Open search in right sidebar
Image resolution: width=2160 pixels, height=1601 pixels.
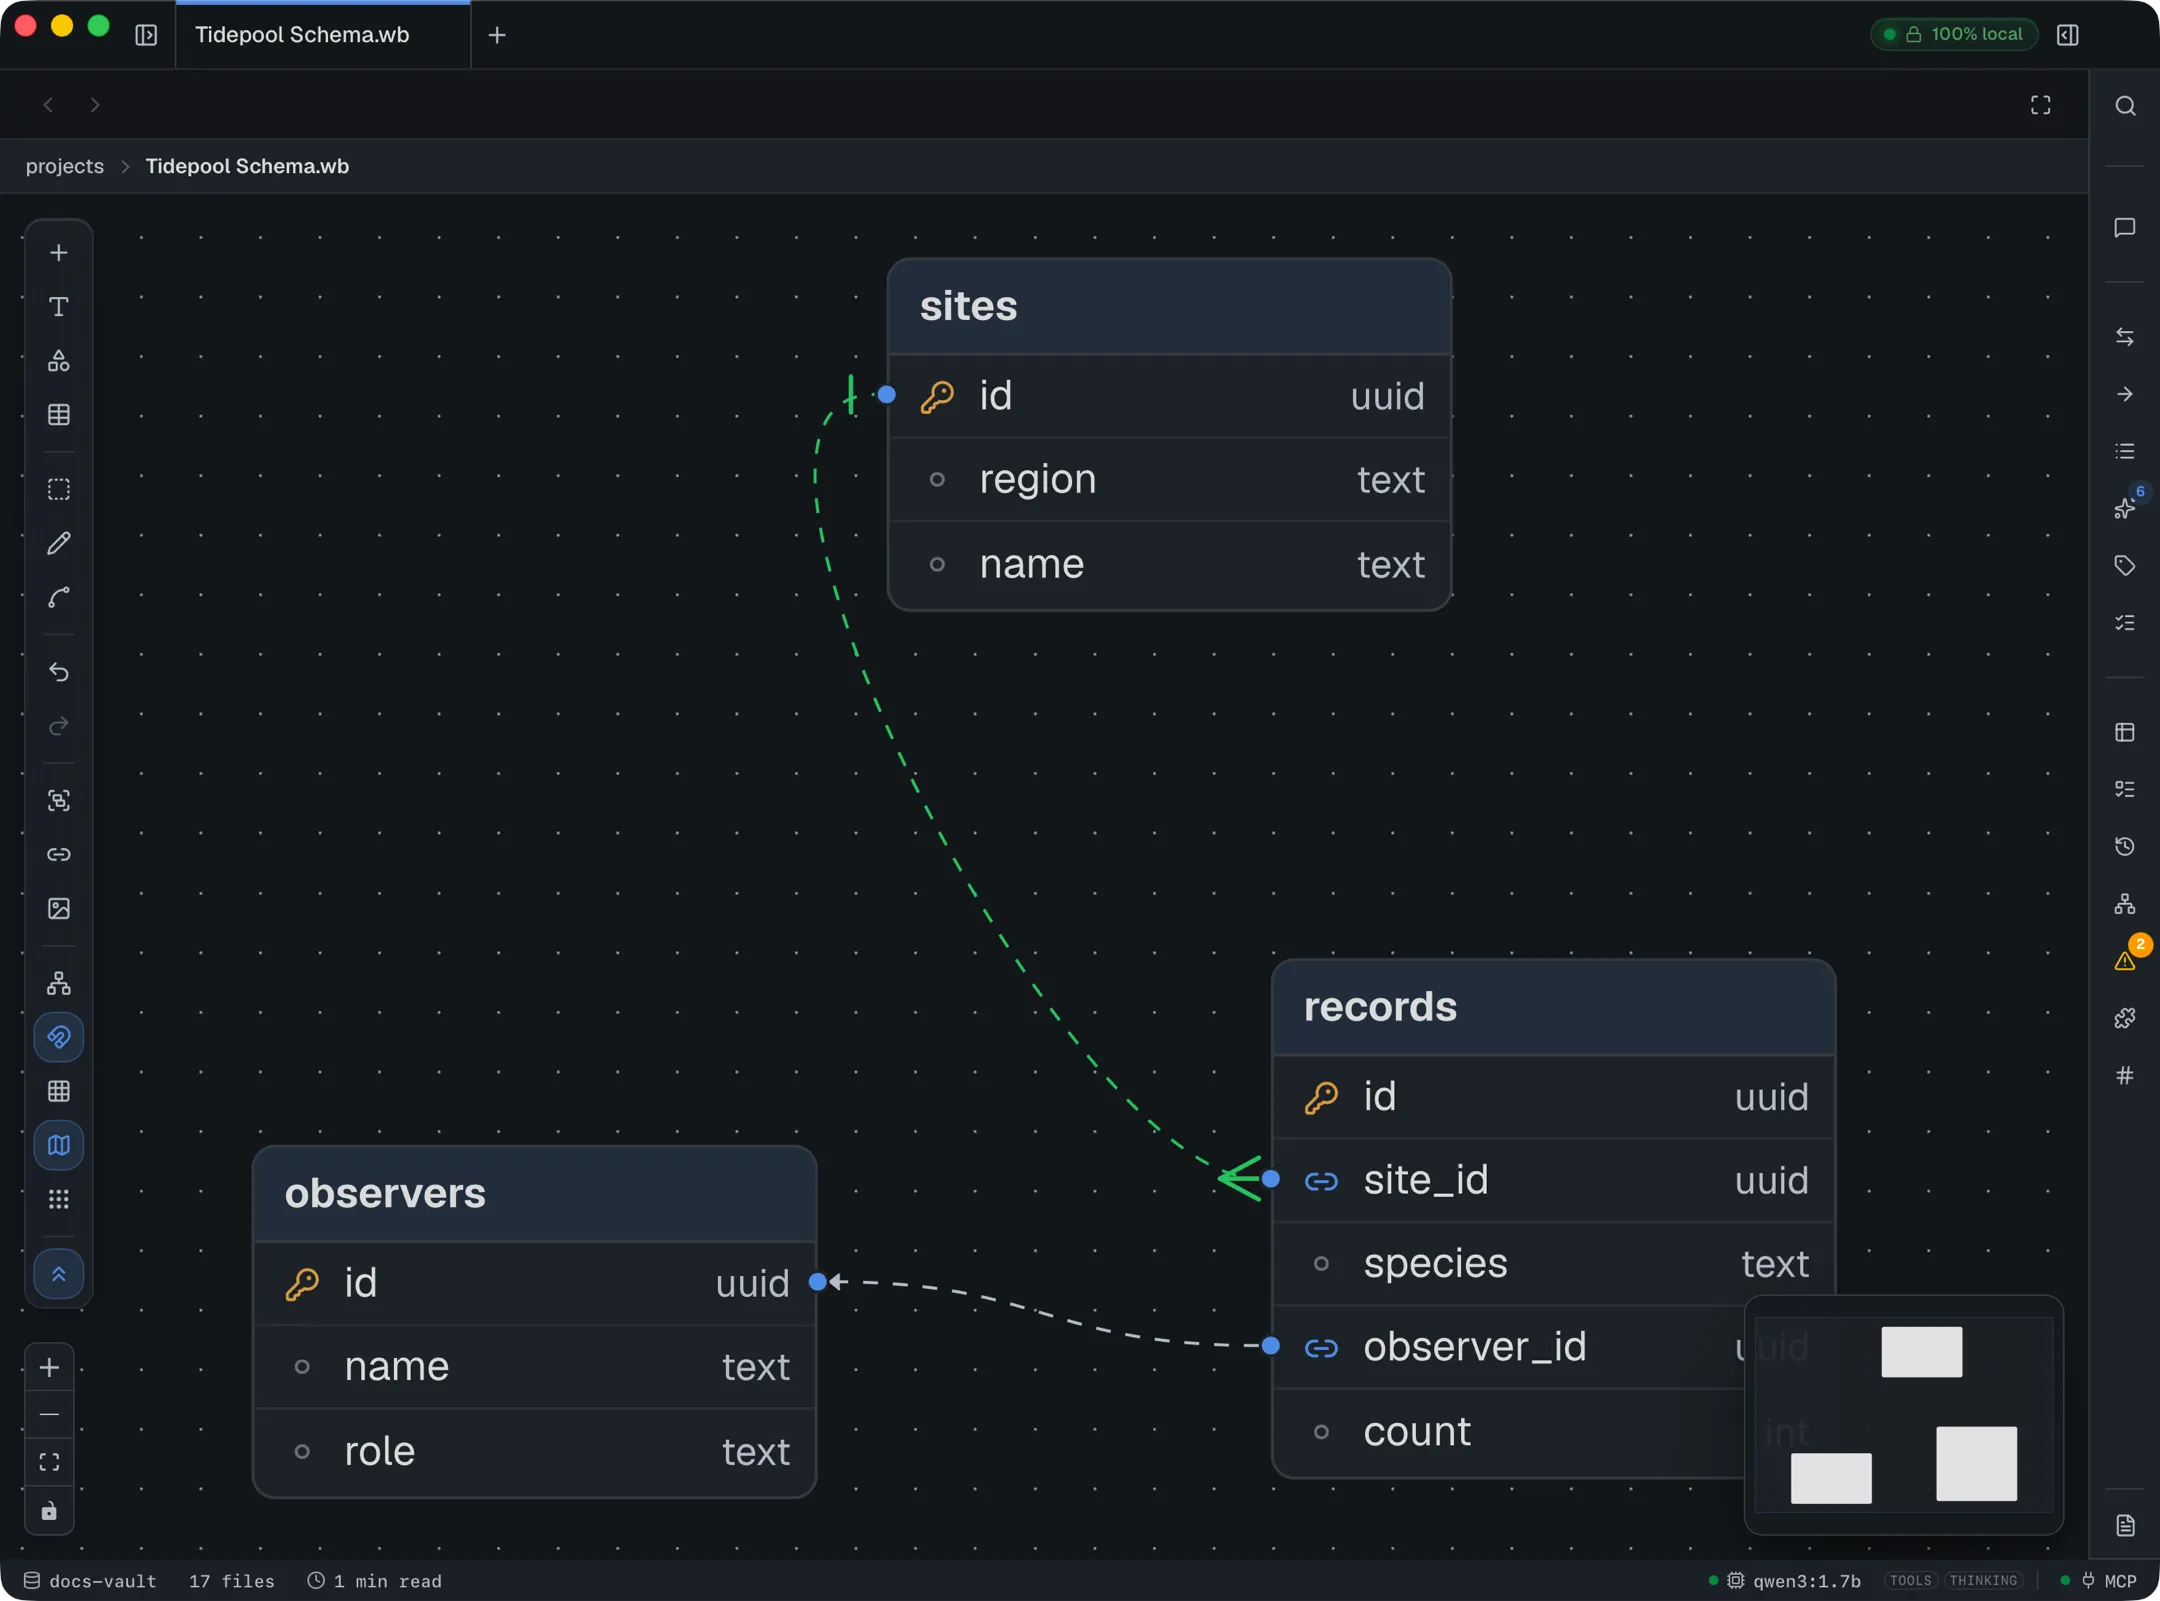pos(2125,106)
